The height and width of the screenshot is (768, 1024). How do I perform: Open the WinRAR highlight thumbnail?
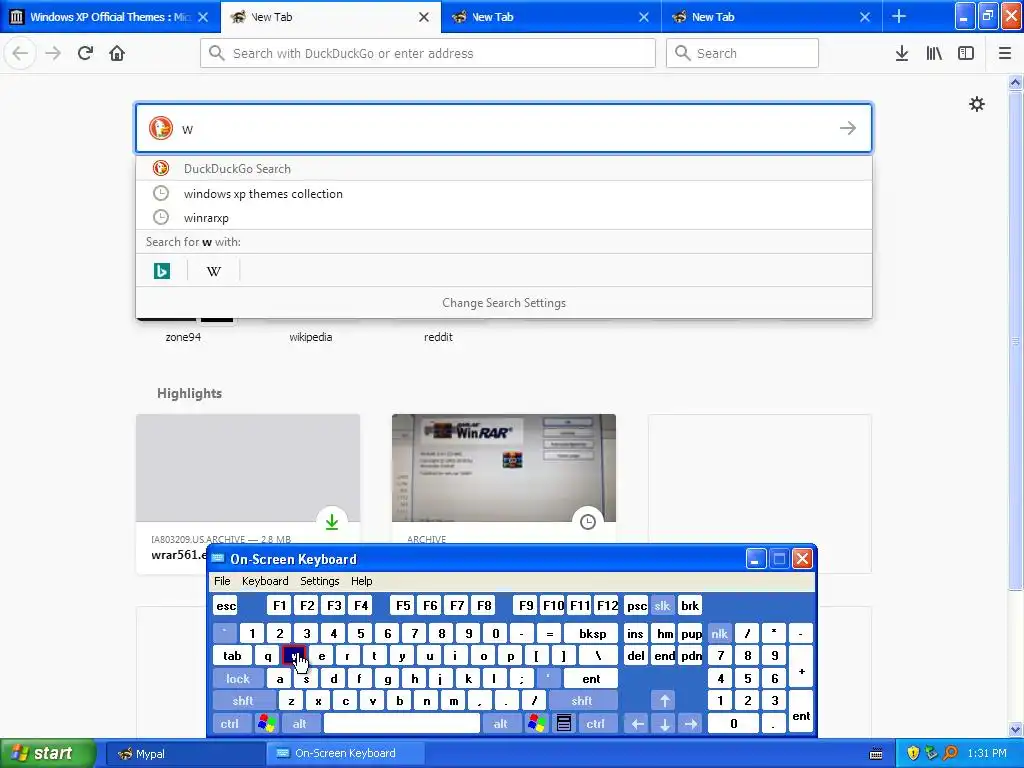(504, 468)
